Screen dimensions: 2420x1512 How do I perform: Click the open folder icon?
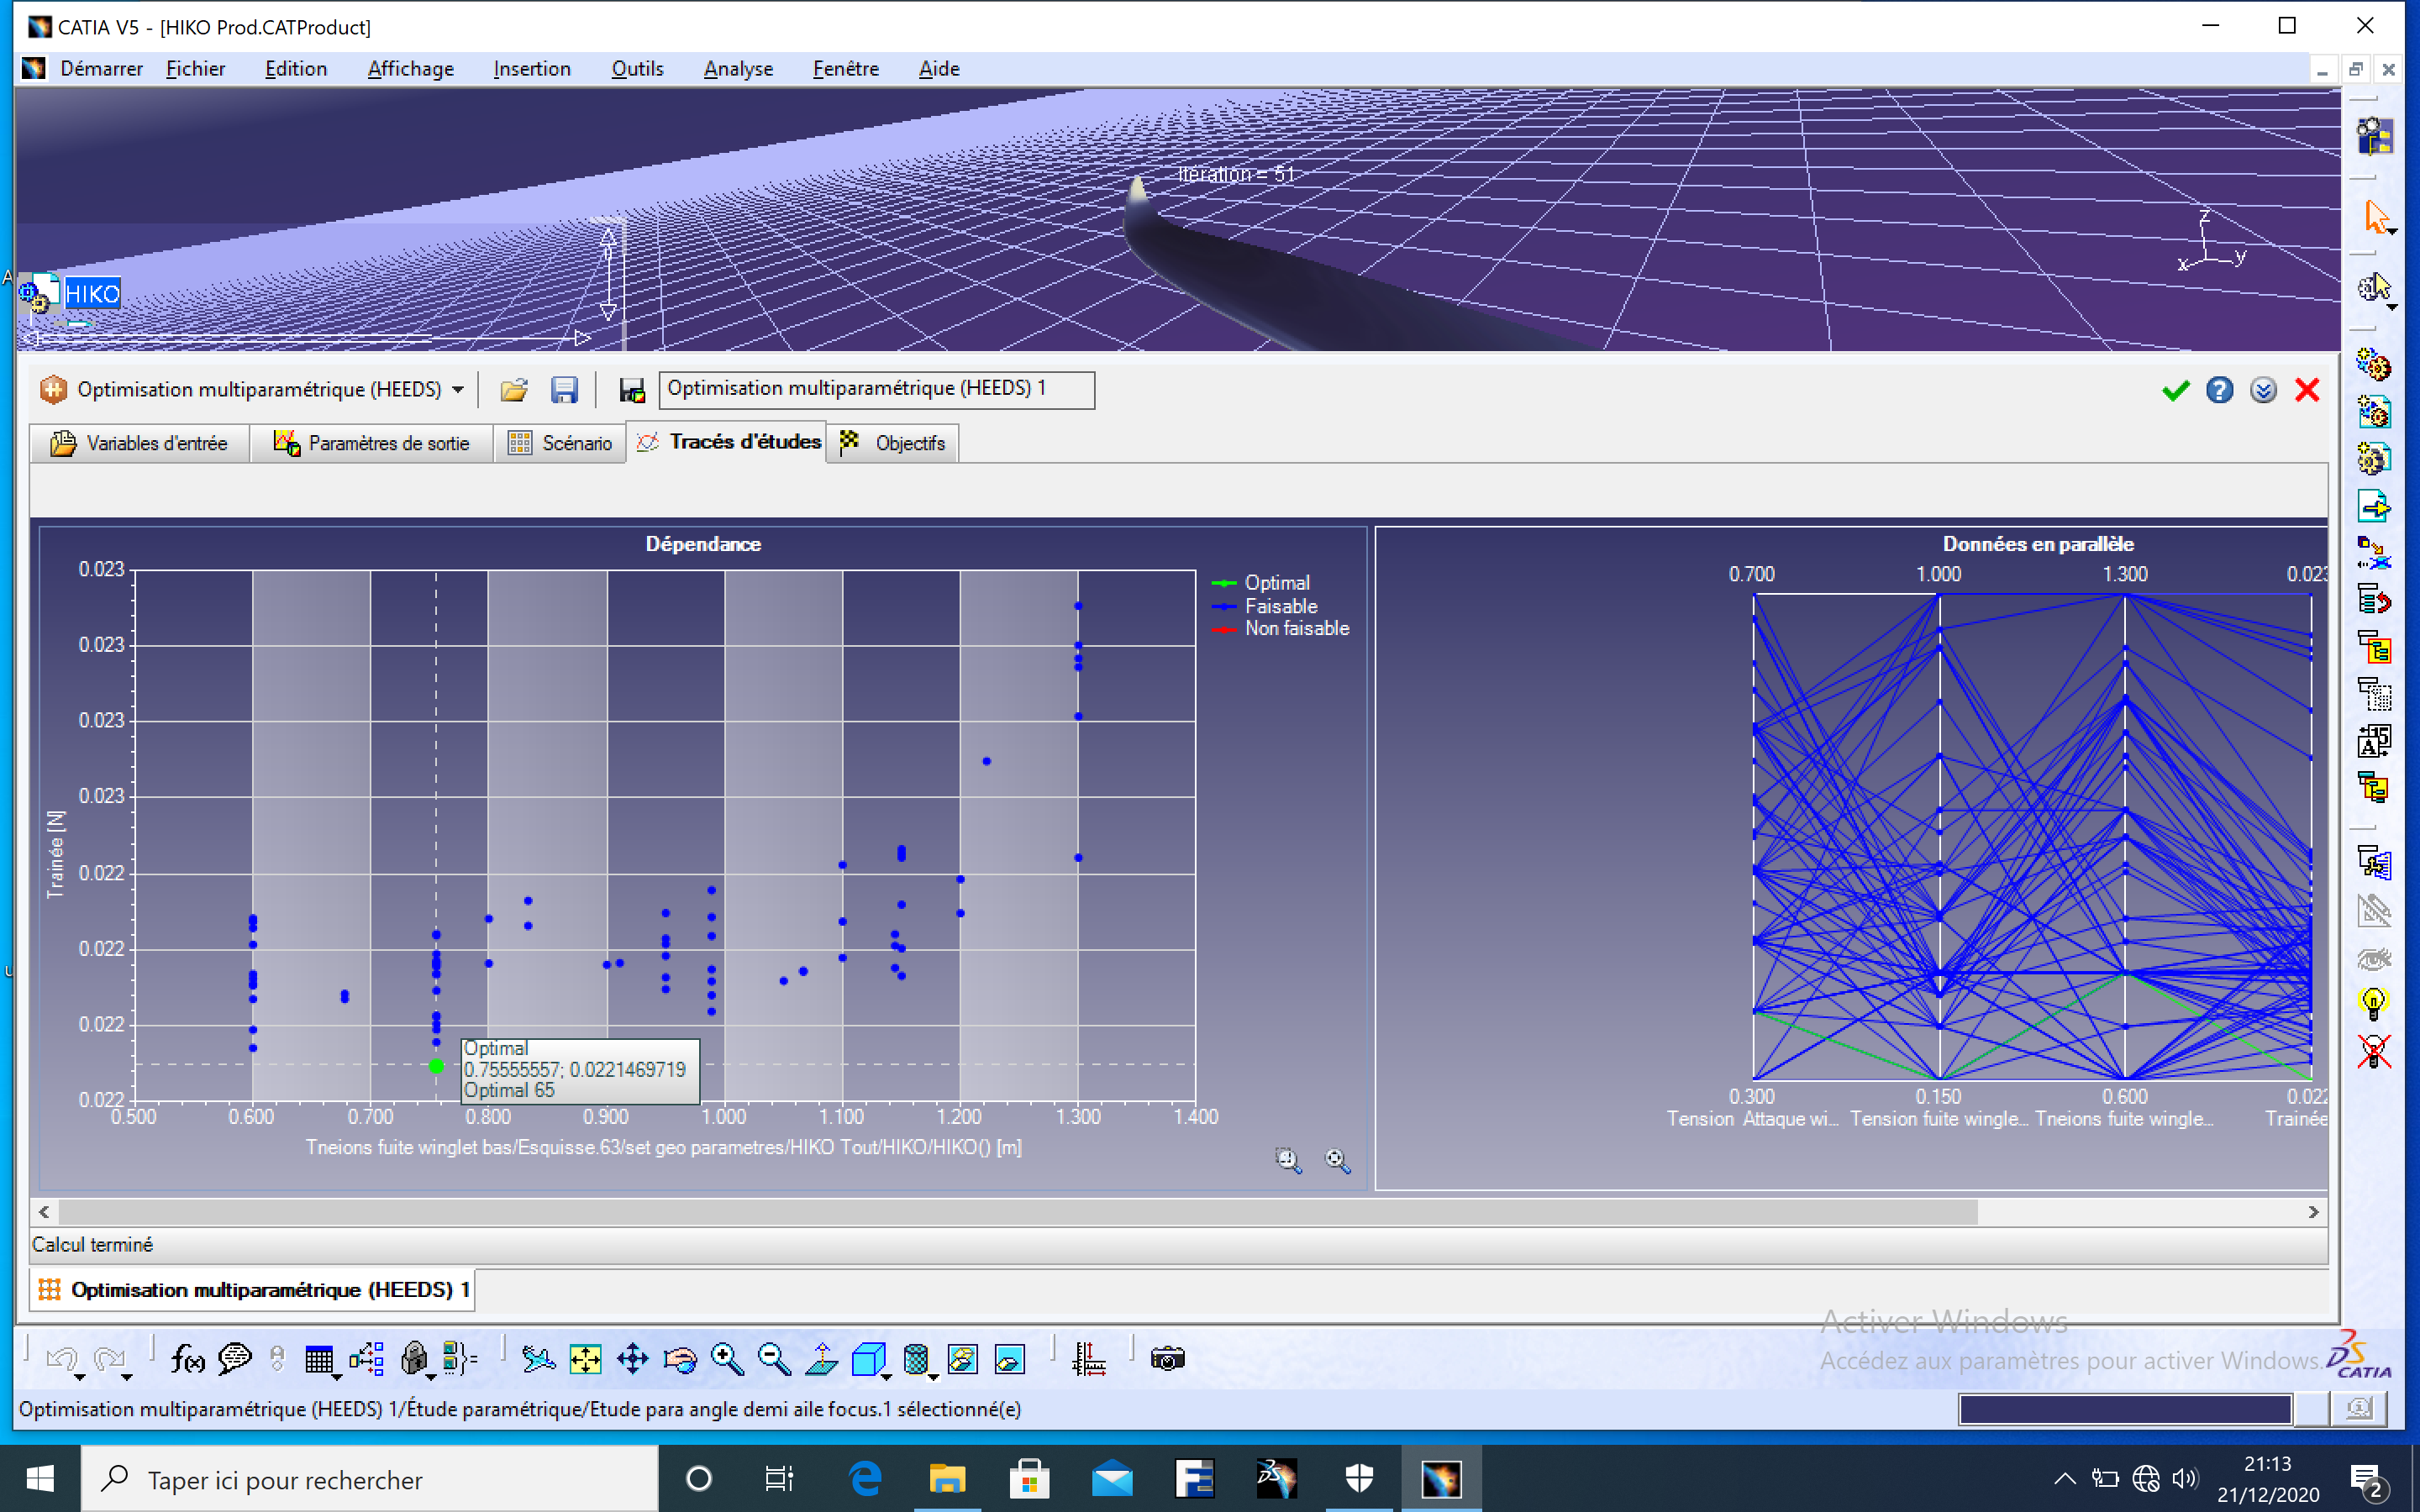click(514, 390)
